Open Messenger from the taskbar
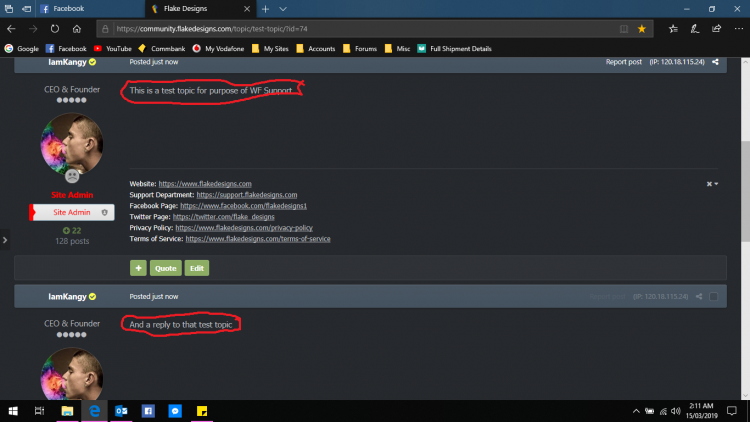The image size is (750, 422). (174, 410)
